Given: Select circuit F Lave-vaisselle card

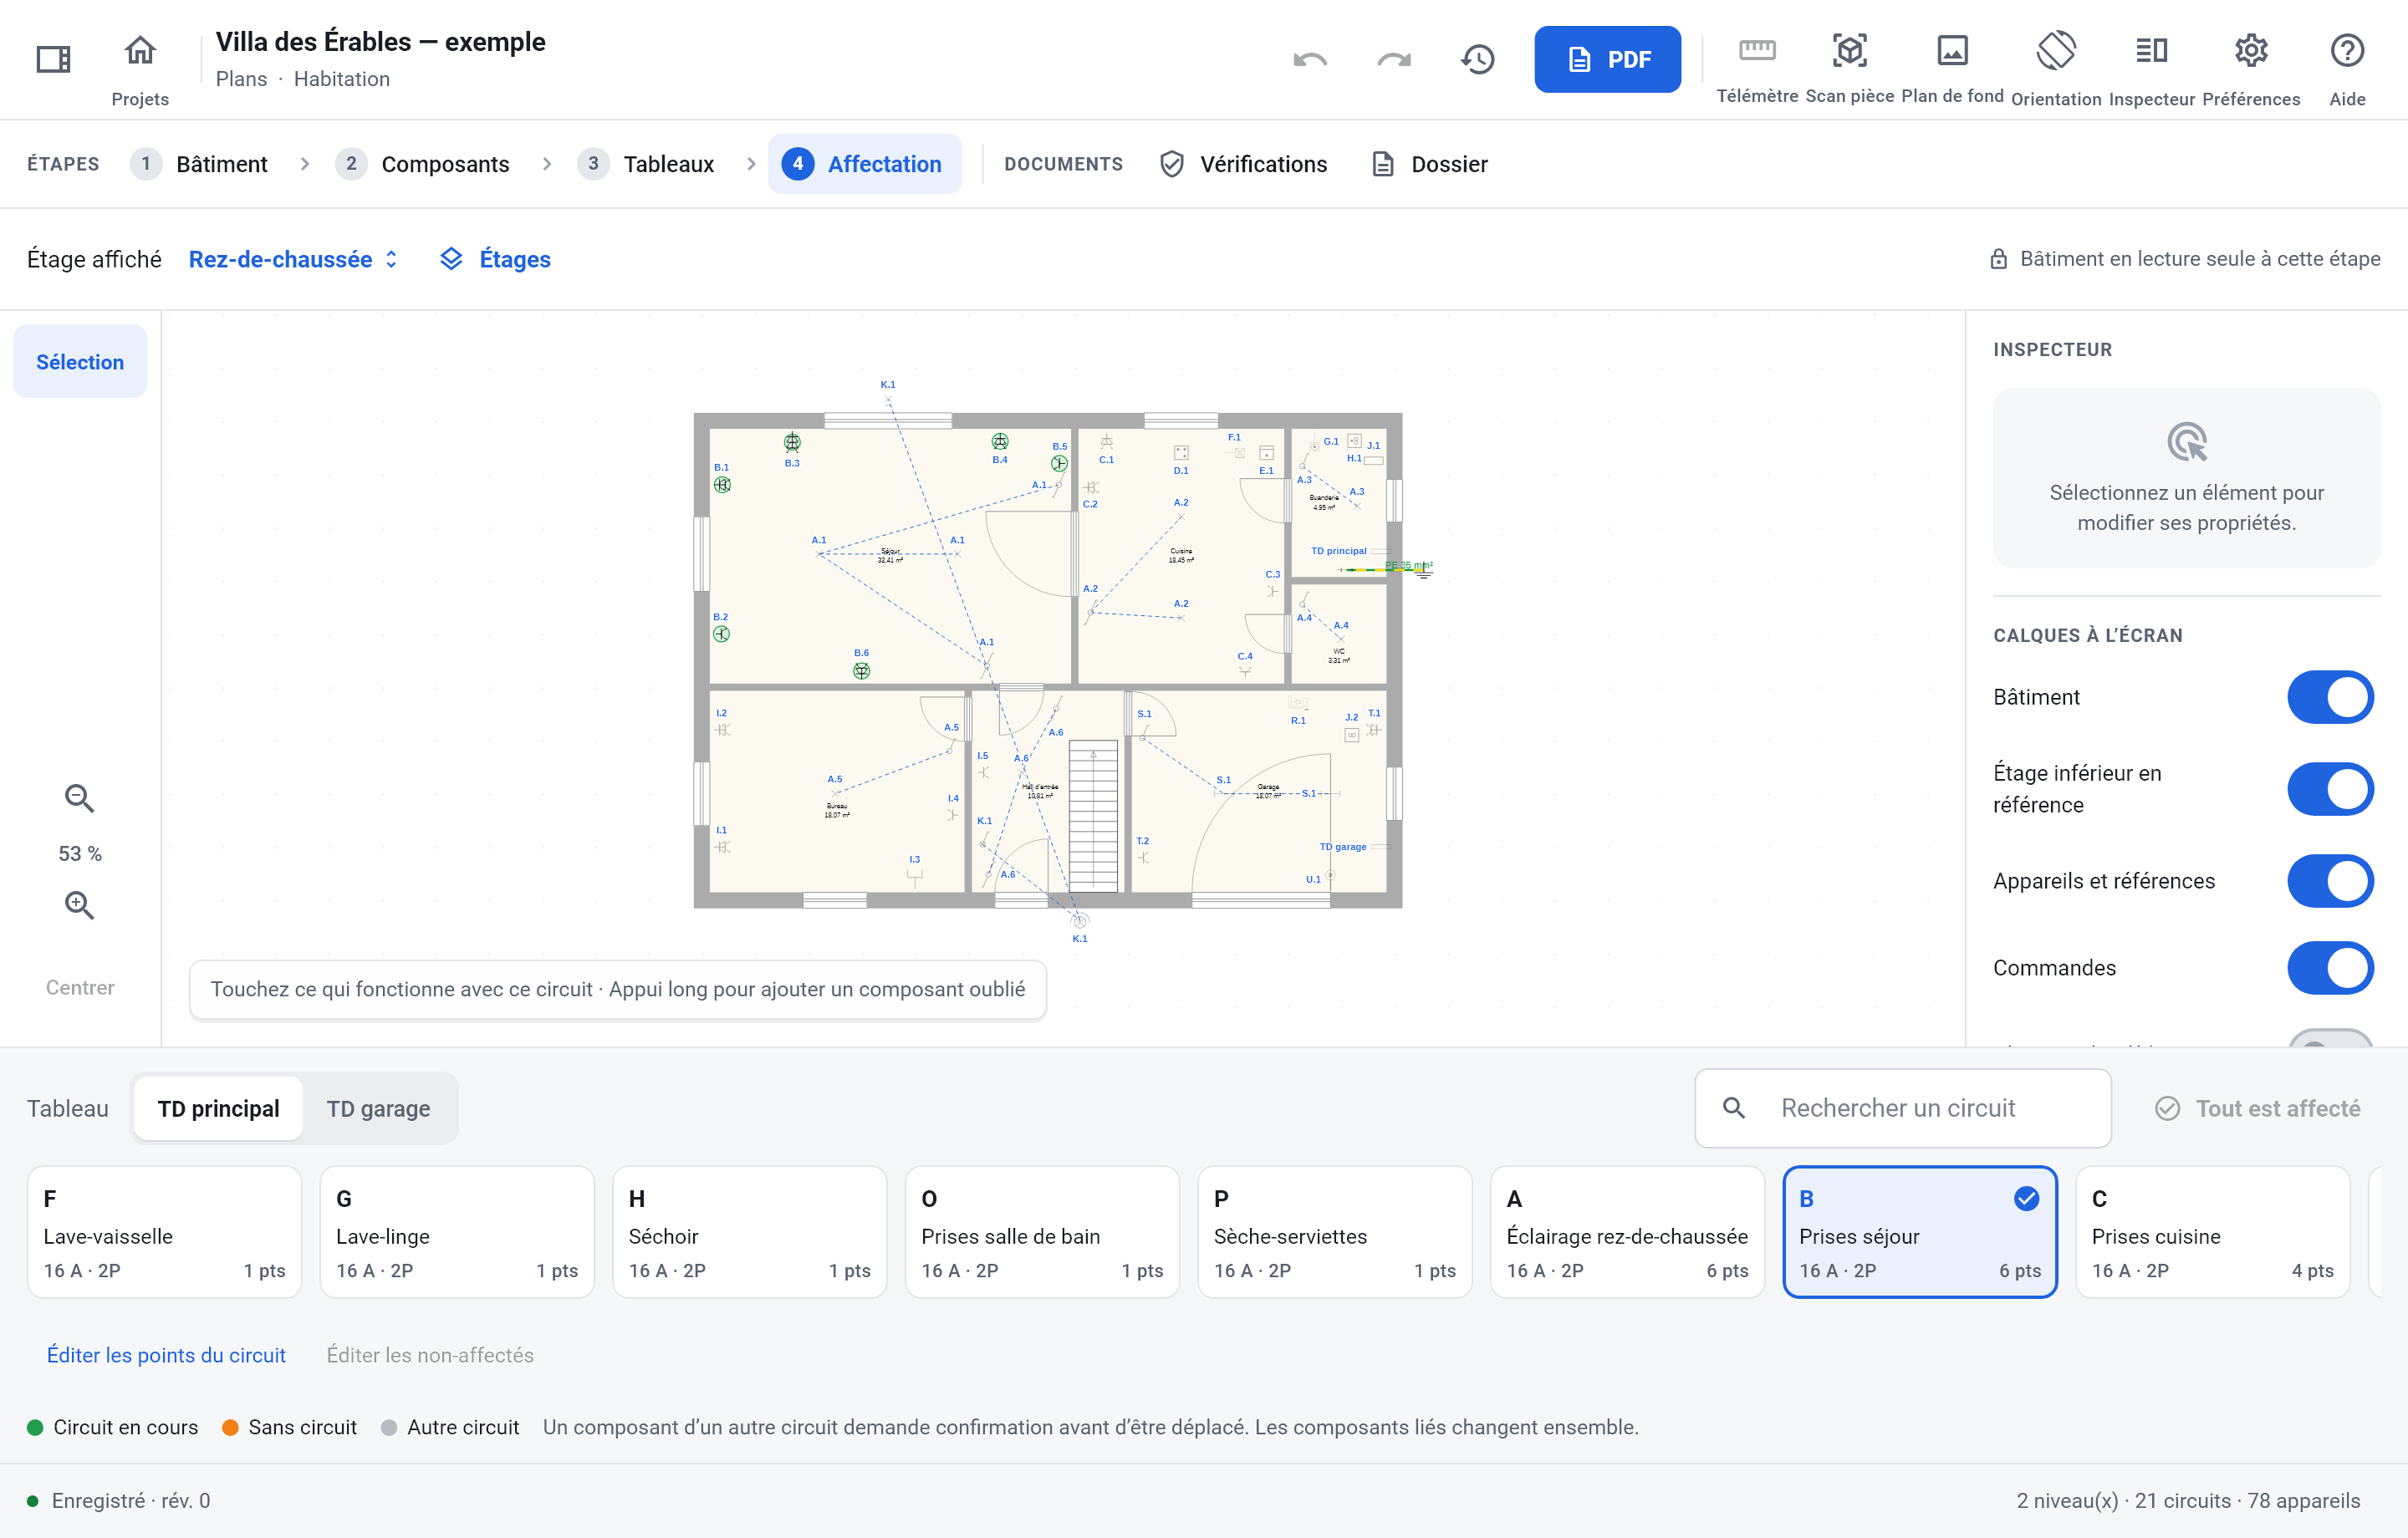Looking at the screenshot, I should coord(164,1232).
